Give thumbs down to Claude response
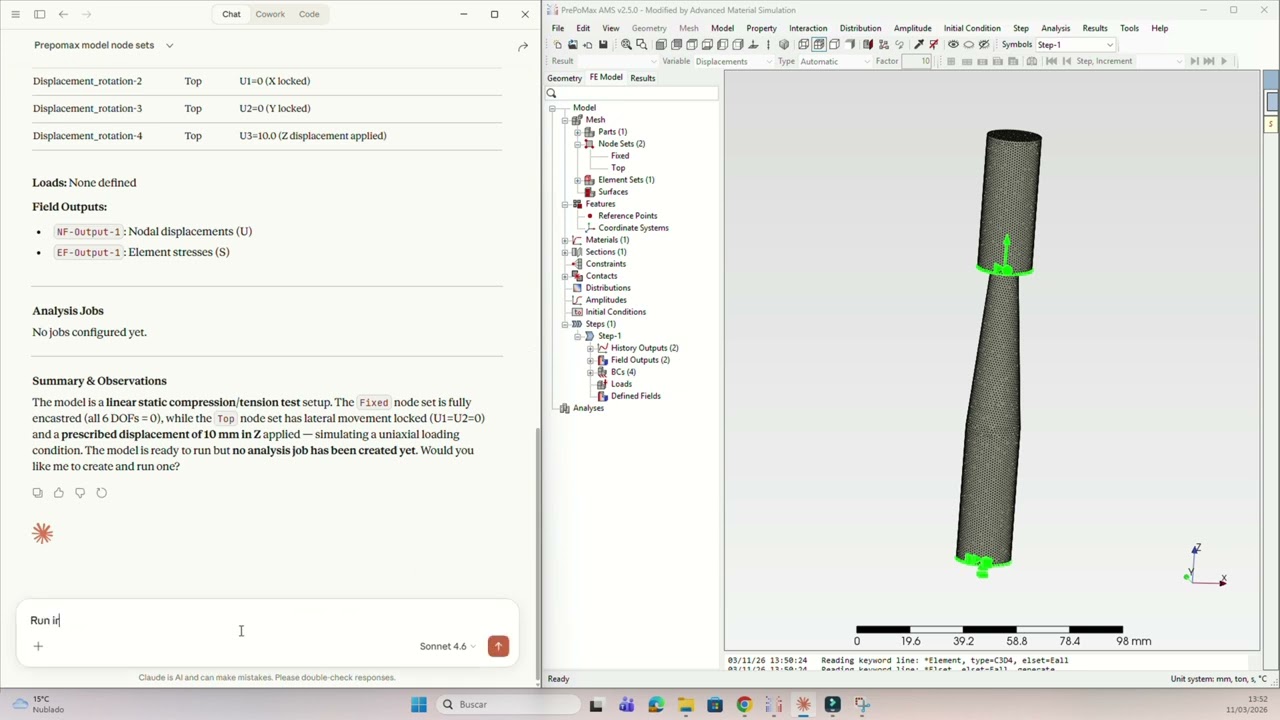The height and width of the screenshot is (720, 1280). 80,493
